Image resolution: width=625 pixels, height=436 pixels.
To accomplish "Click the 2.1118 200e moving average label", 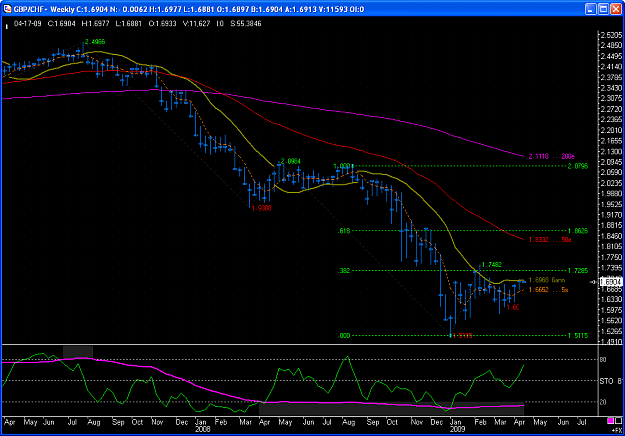I will pyautogui.click(x=552, y=156).
